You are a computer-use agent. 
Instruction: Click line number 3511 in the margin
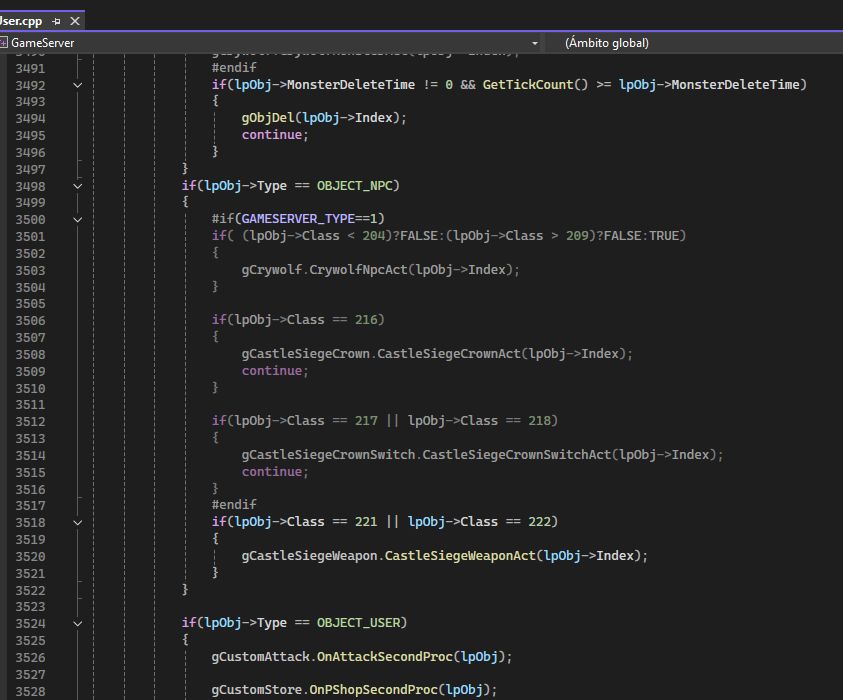pyautogui.click(x=30, y=404)
